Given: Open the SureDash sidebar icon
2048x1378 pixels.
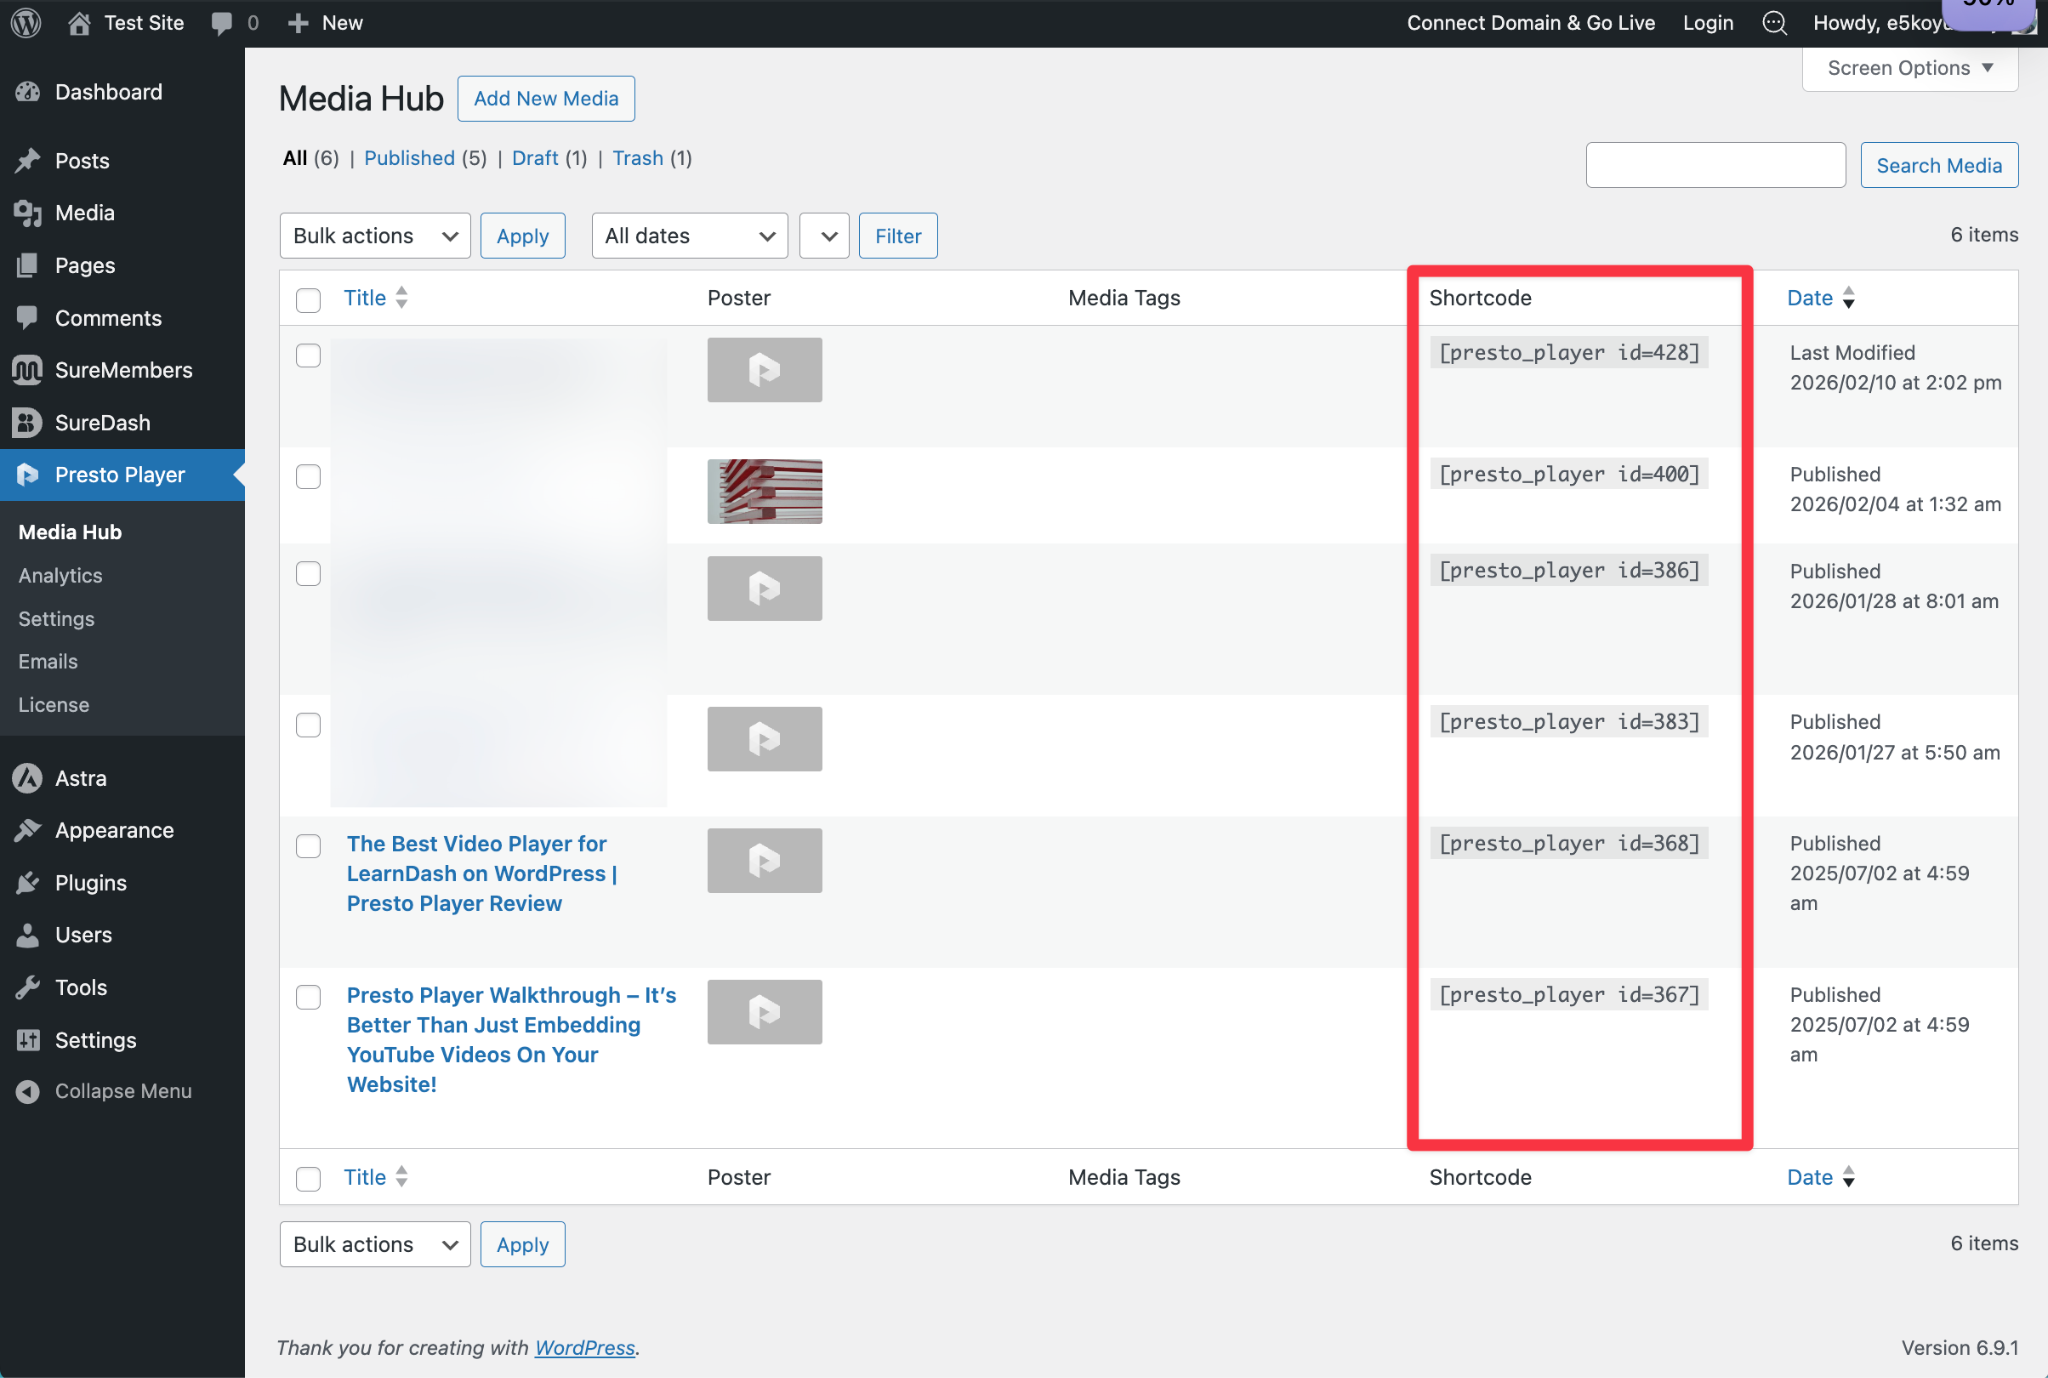Looking at the screenshot, I should tap(27, 423).
